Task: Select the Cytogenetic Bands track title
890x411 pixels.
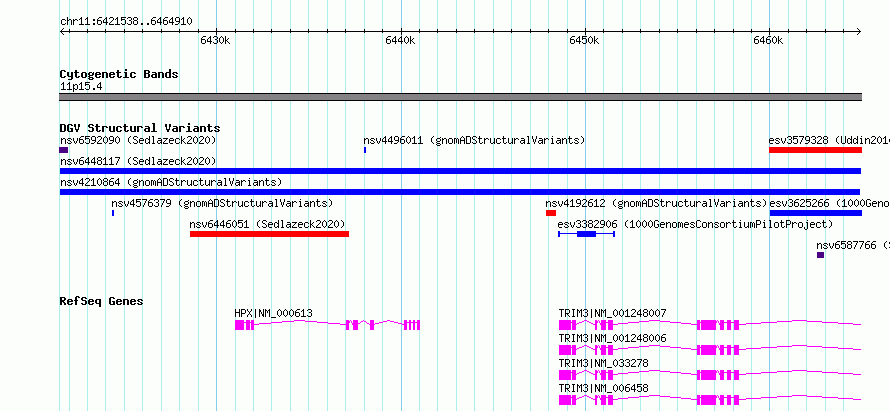Action: pos(119,74)
